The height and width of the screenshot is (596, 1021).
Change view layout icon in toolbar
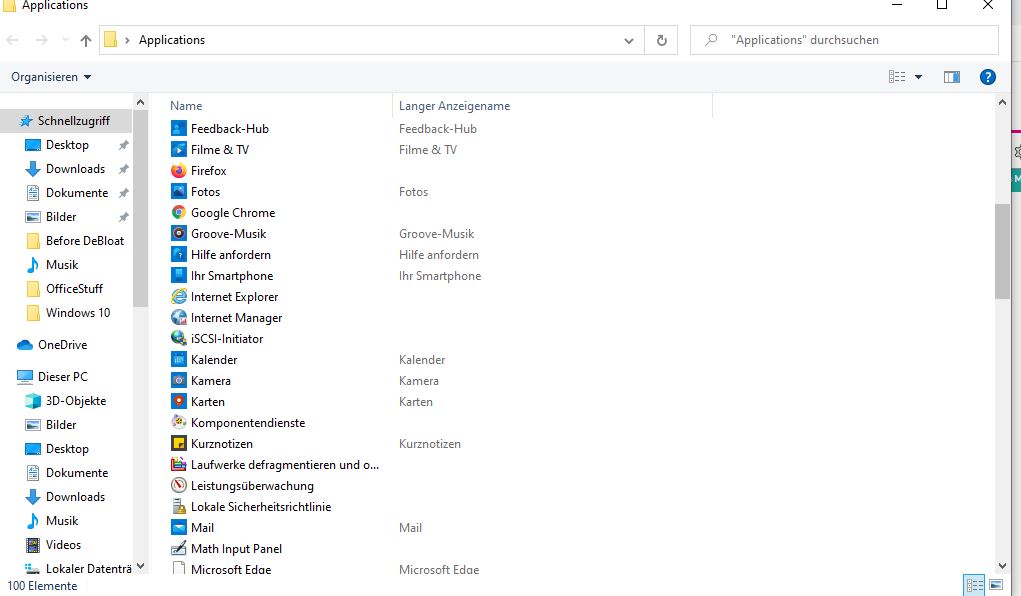(x=897, y=77)
